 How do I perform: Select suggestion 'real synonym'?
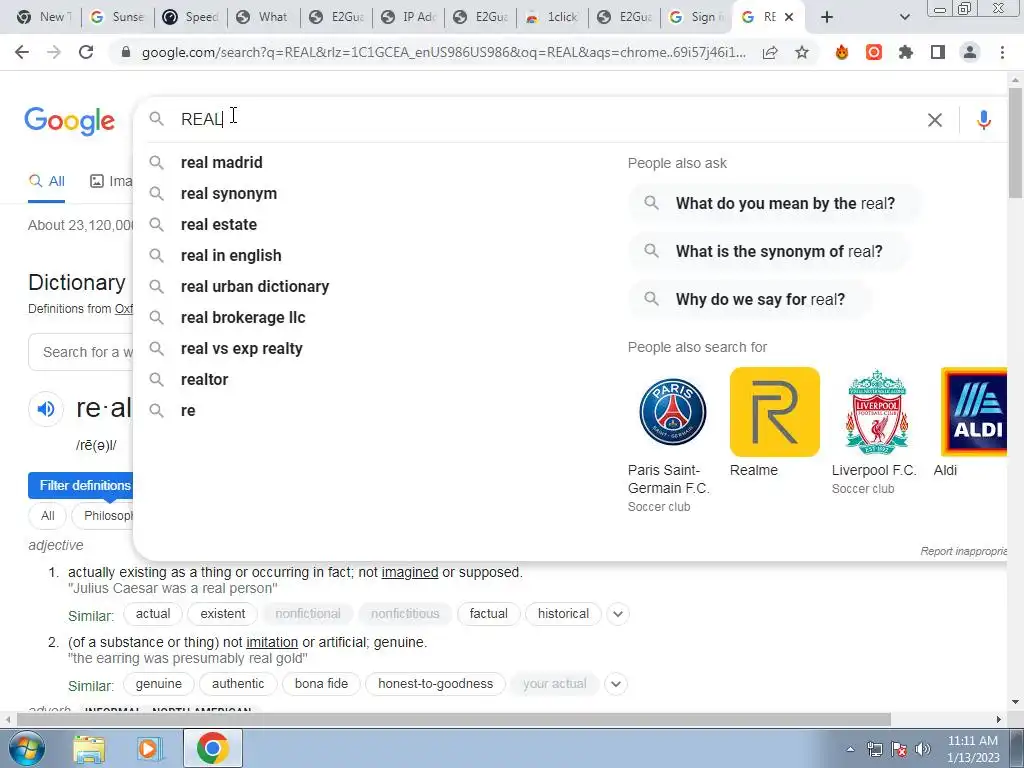pyautogui.click(x=229, y=193)
